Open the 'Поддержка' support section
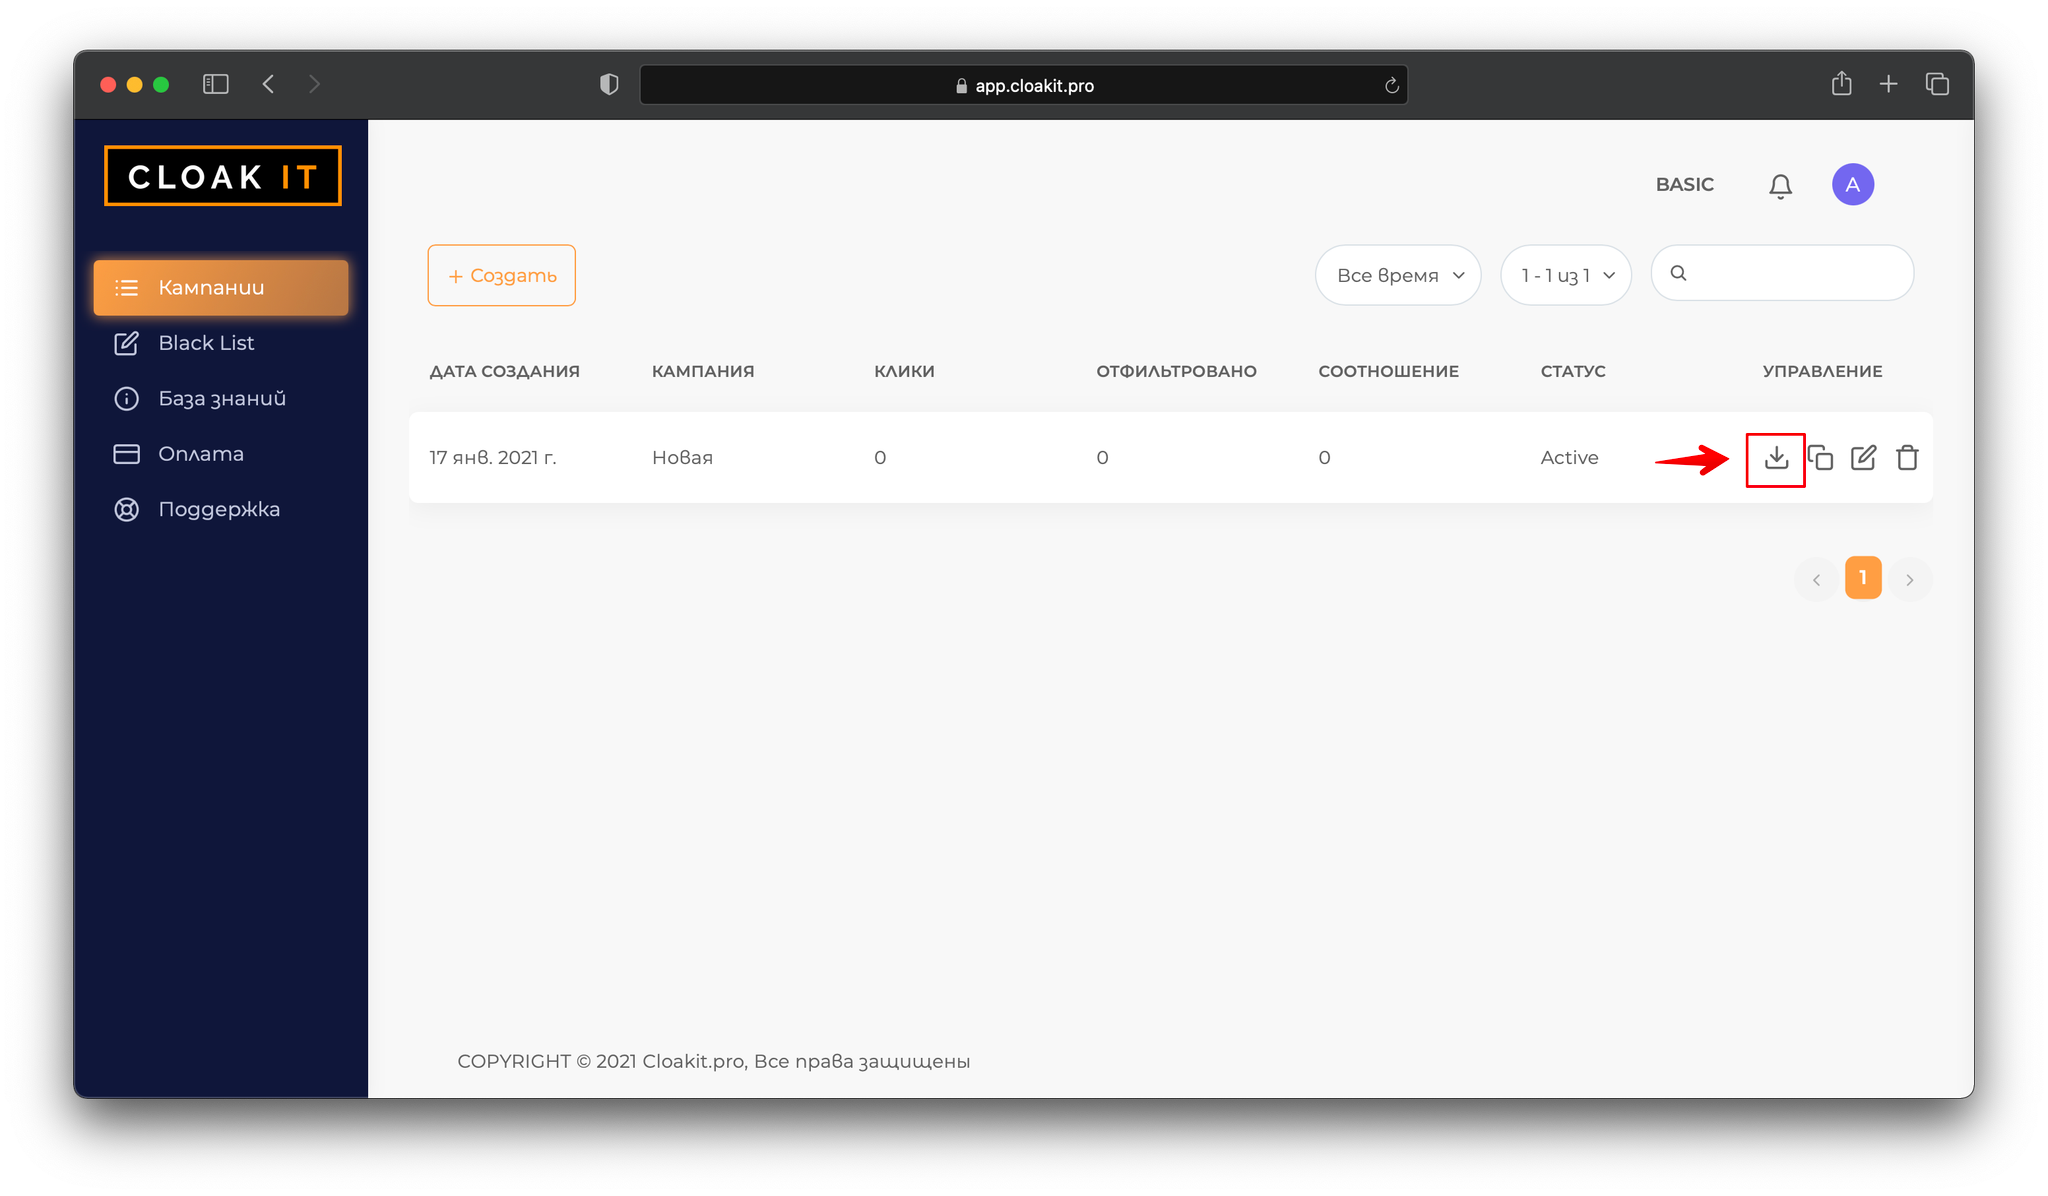 pos(218,509)
